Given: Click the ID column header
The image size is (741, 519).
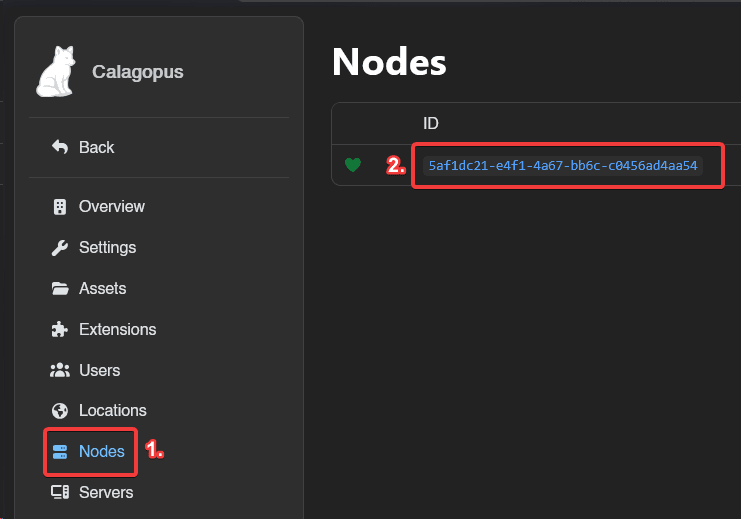Looking at the screenshot, I should click(431, 123).
